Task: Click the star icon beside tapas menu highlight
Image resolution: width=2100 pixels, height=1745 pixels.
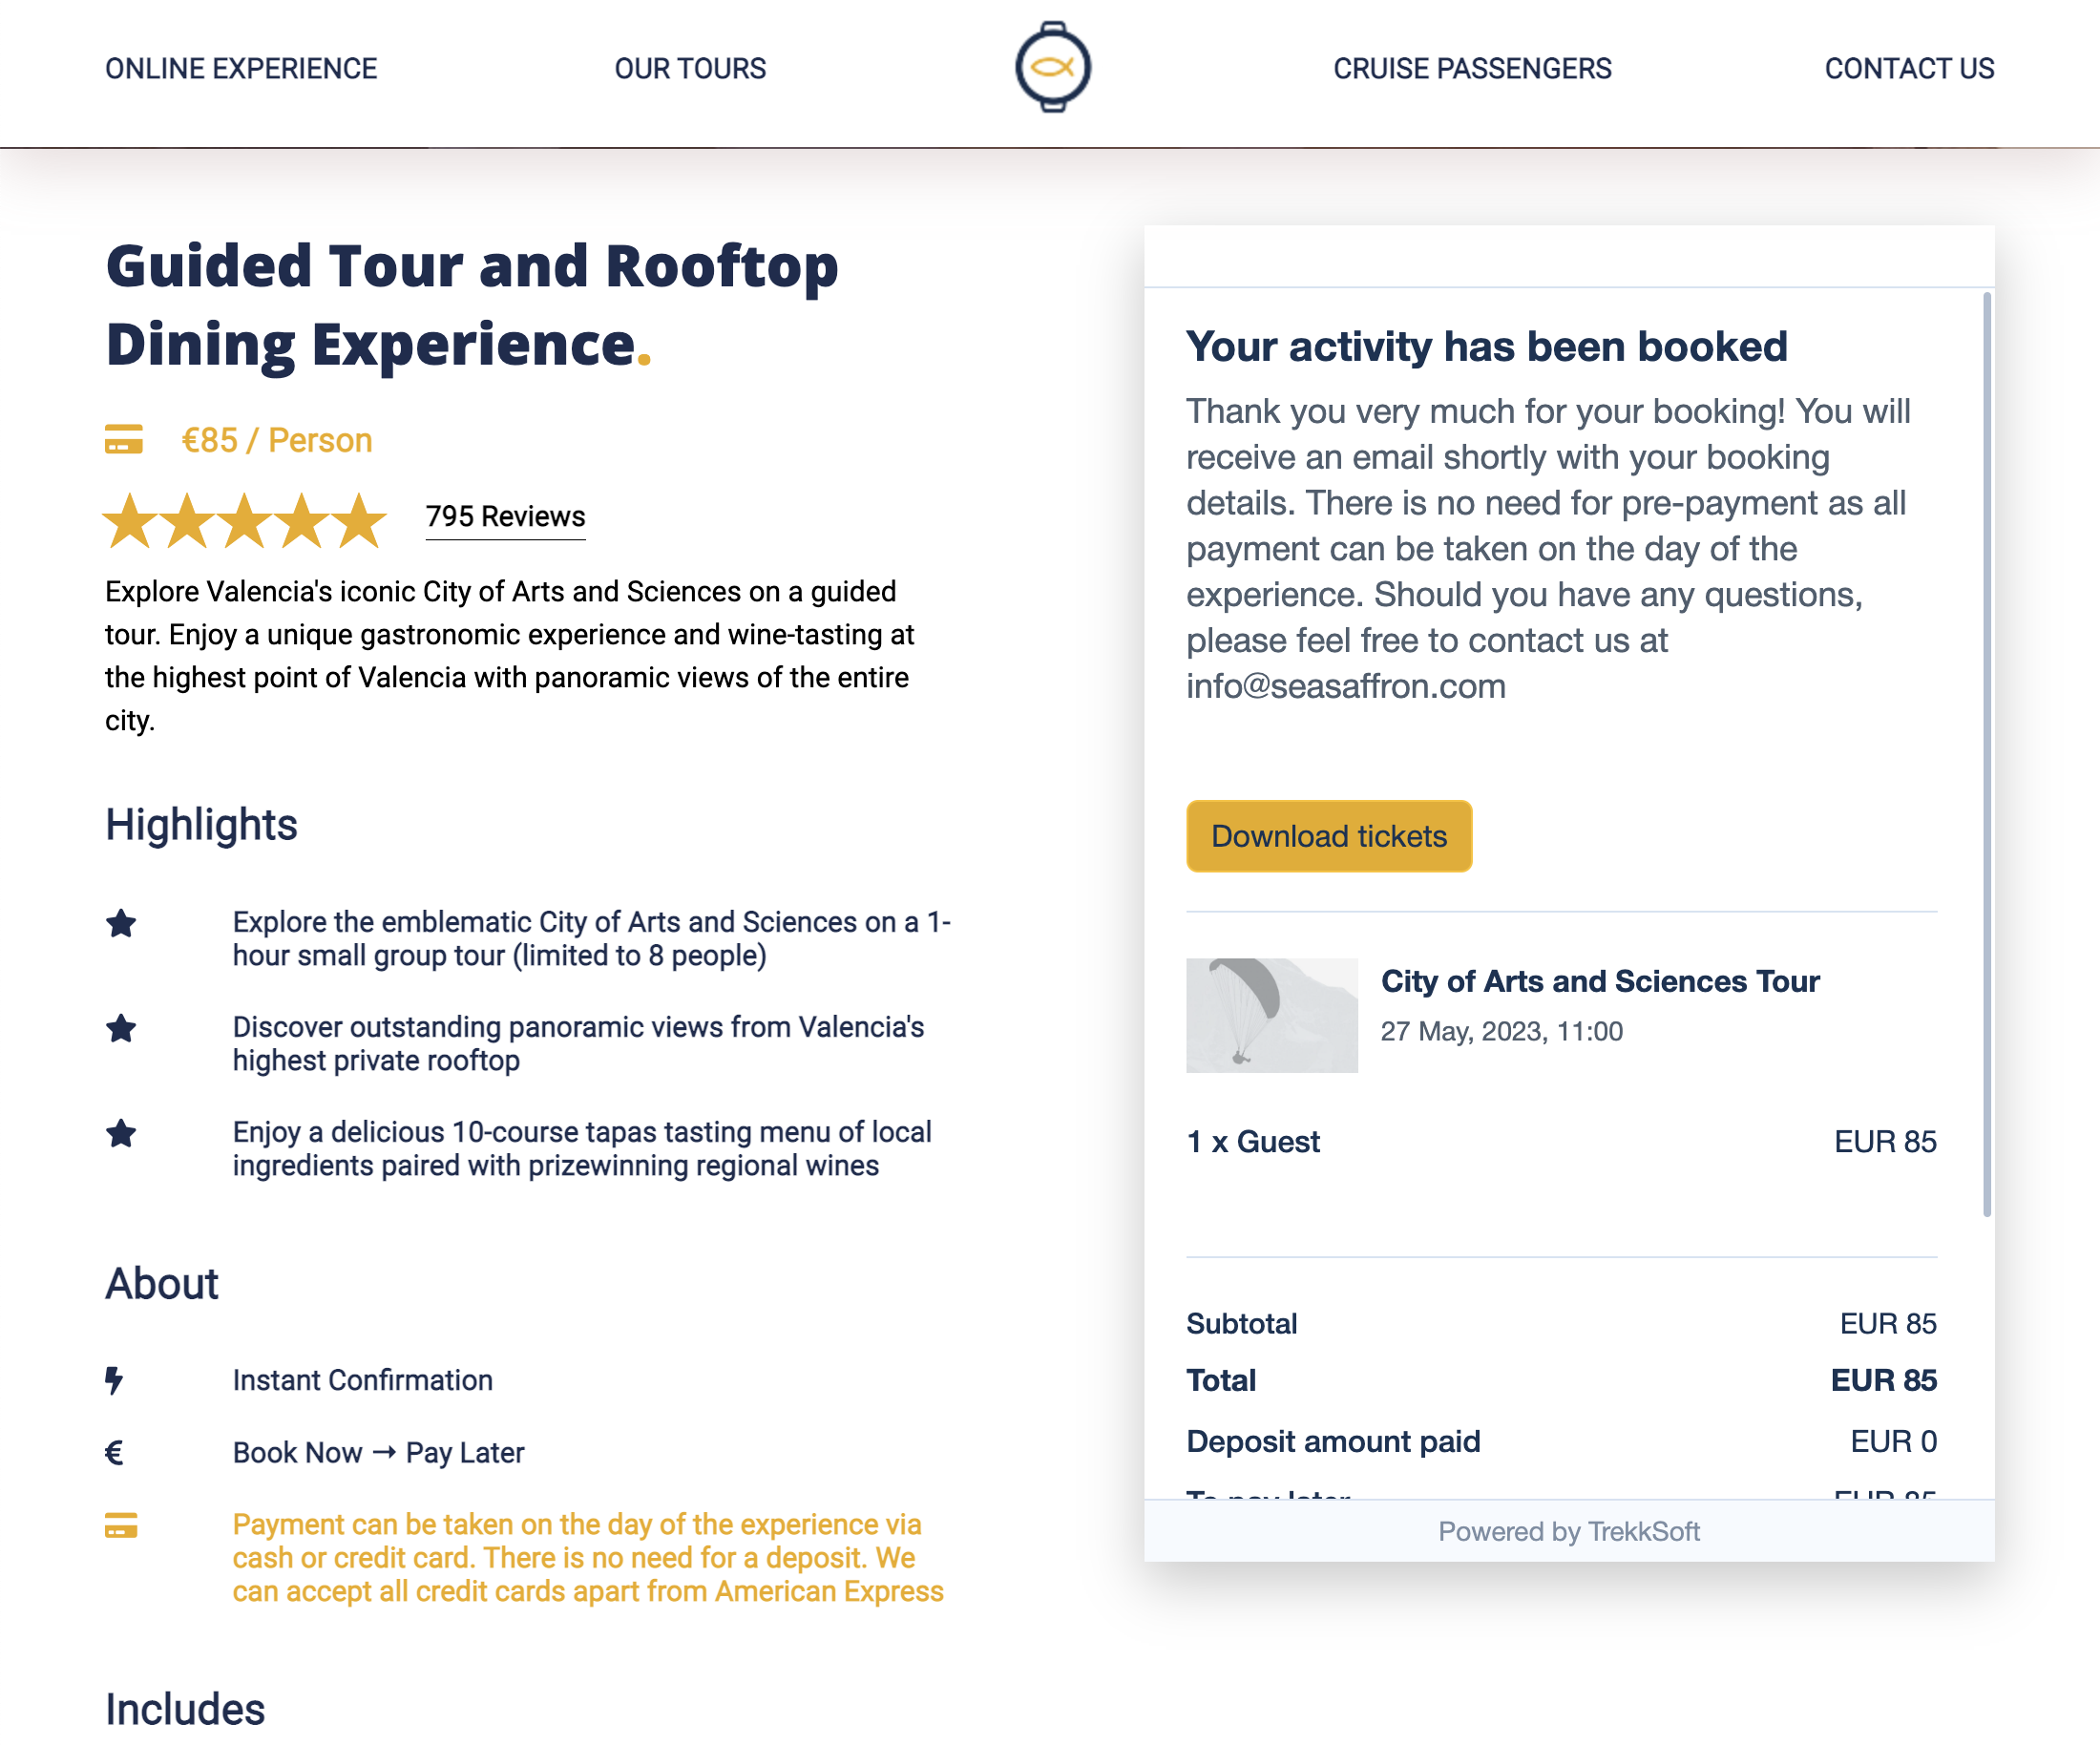Action: [121, 1133]
